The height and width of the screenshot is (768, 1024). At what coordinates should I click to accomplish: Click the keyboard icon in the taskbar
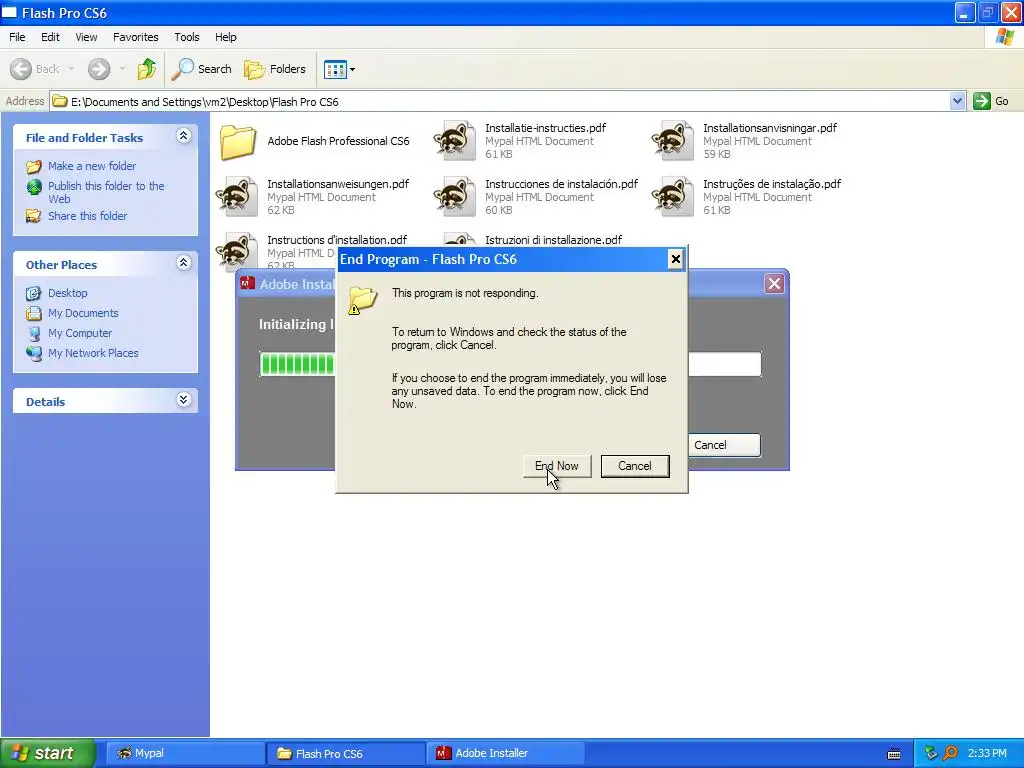coord(894,754)
